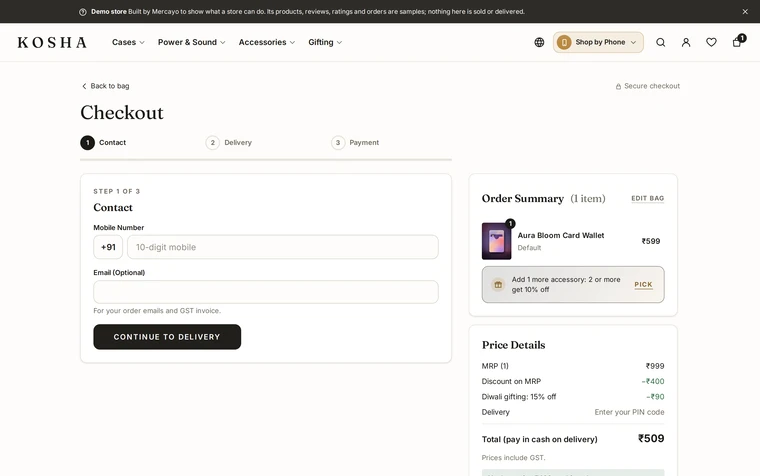Select the Delivery step

[x=229, y=143]
